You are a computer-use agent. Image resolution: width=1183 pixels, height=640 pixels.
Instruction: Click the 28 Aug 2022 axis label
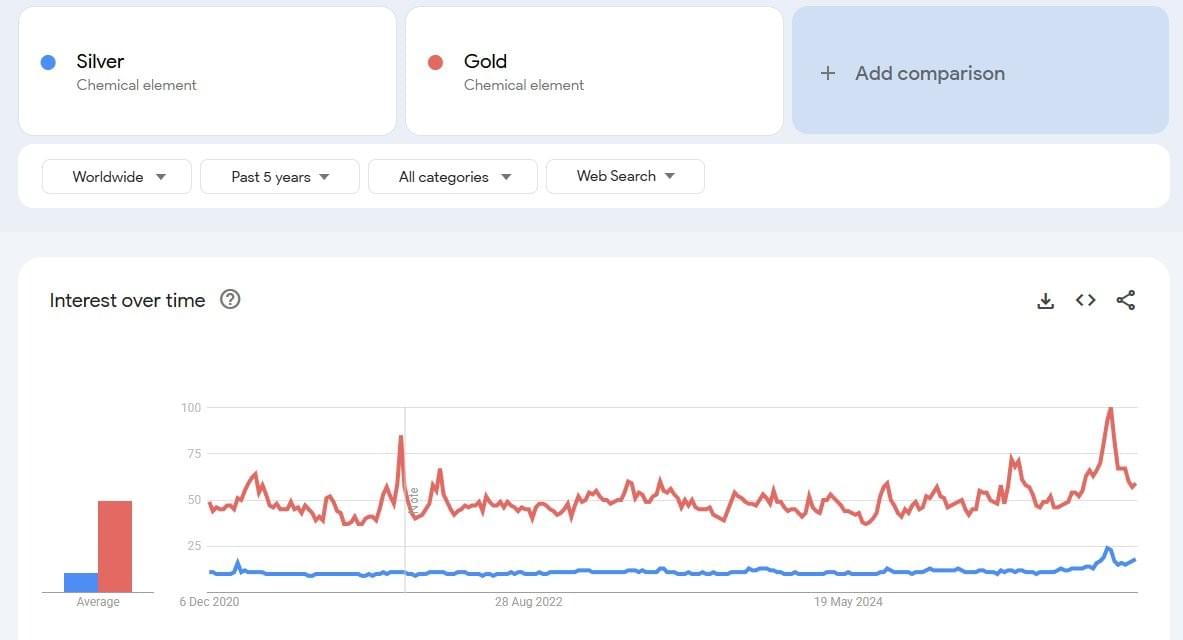click(x=529, y=602)
